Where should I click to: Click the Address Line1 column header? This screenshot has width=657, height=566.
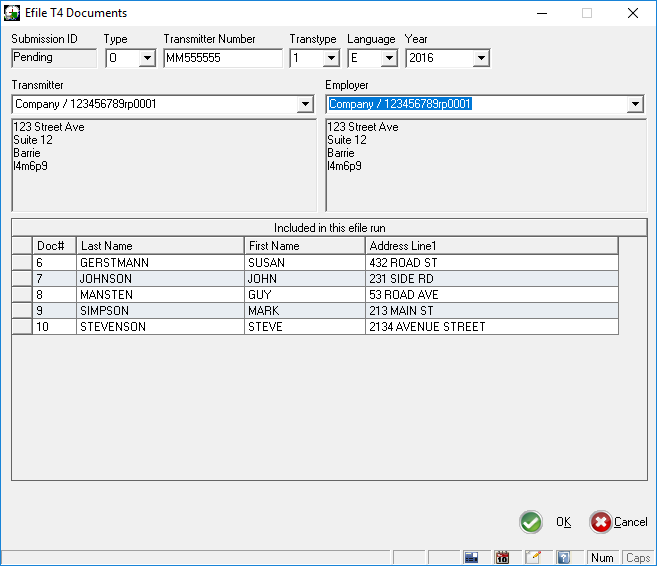click(491, 246)
